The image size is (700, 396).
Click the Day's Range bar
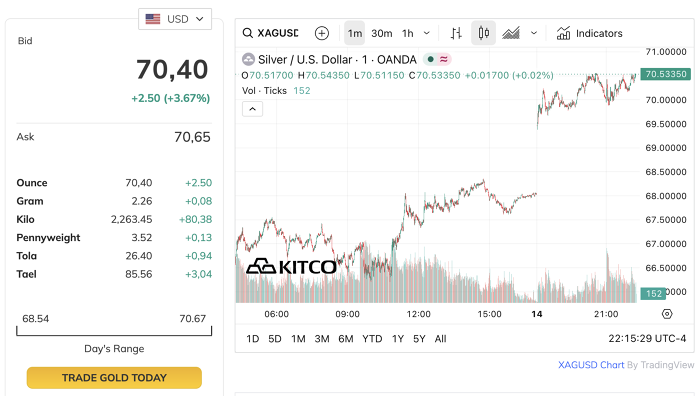coord(114,331)
